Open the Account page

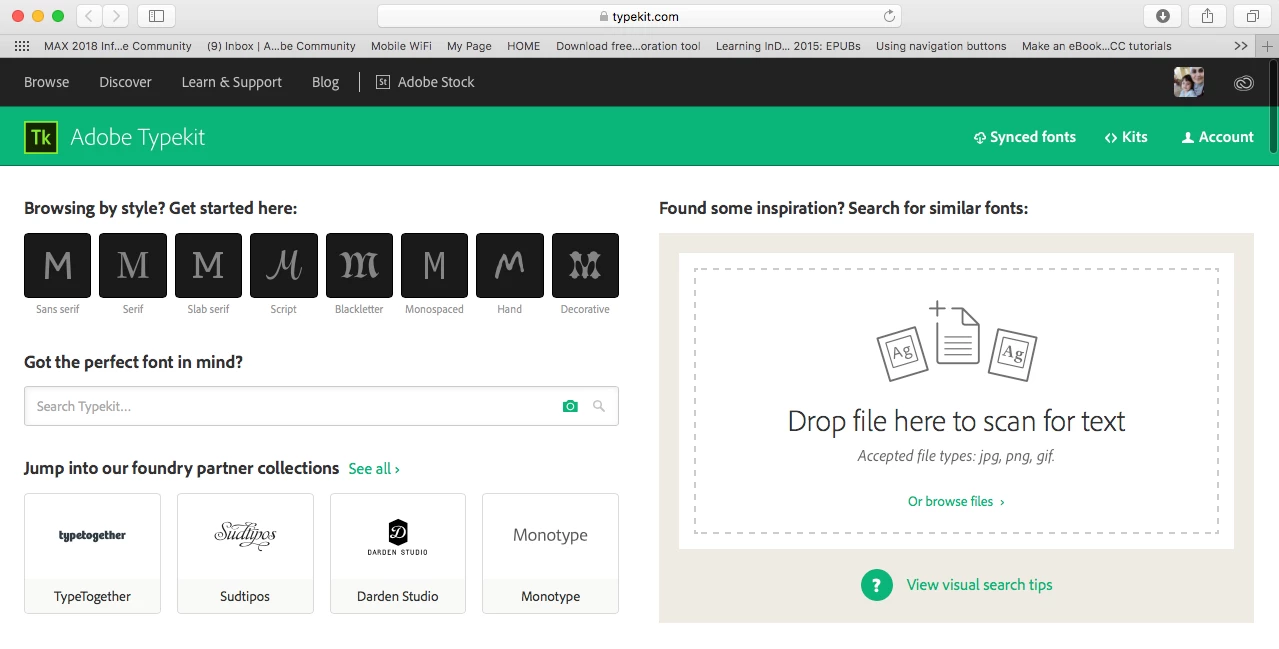point(1217,137)
